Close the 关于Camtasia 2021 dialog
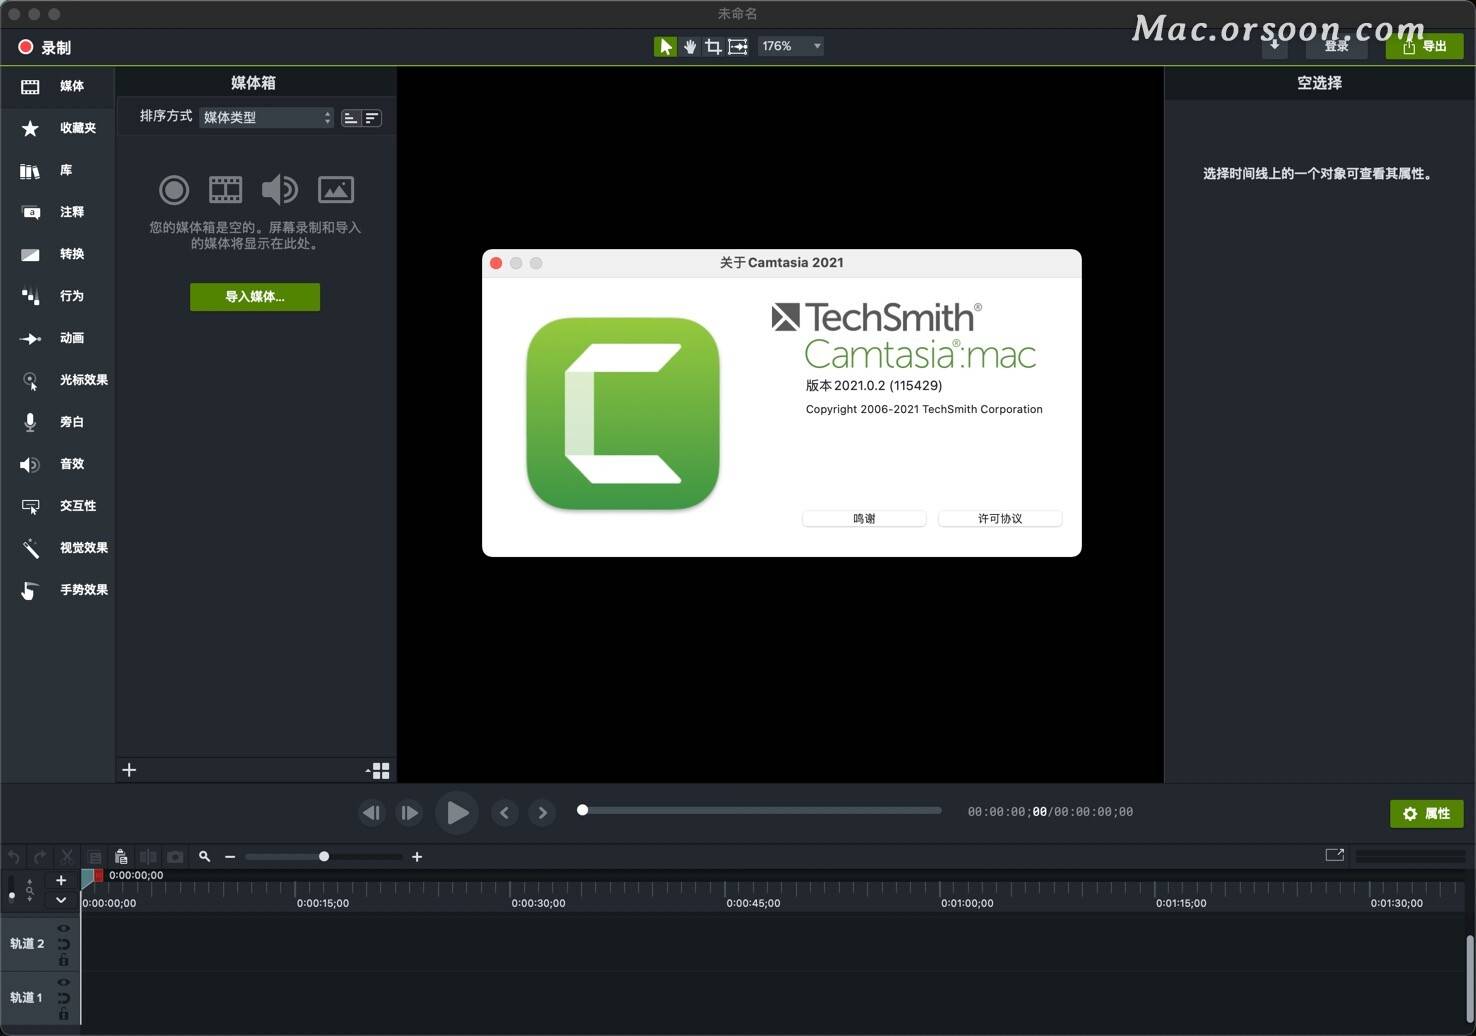The image size is (1476, 1036). point(496,263)
